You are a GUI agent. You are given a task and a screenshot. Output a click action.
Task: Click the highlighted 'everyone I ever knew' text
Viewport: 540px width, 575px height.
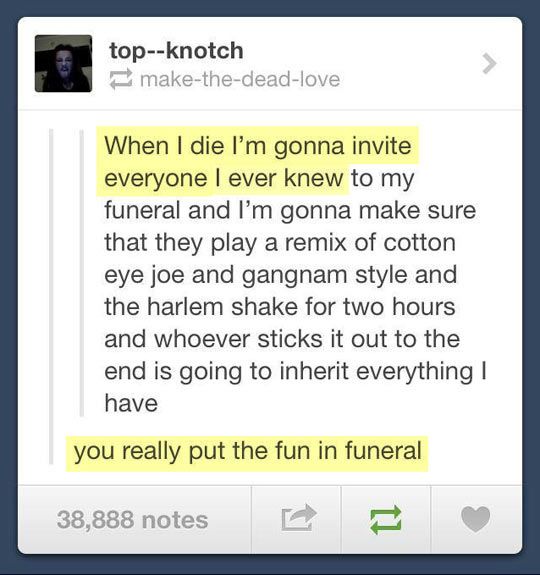click(x=224, y=178)
